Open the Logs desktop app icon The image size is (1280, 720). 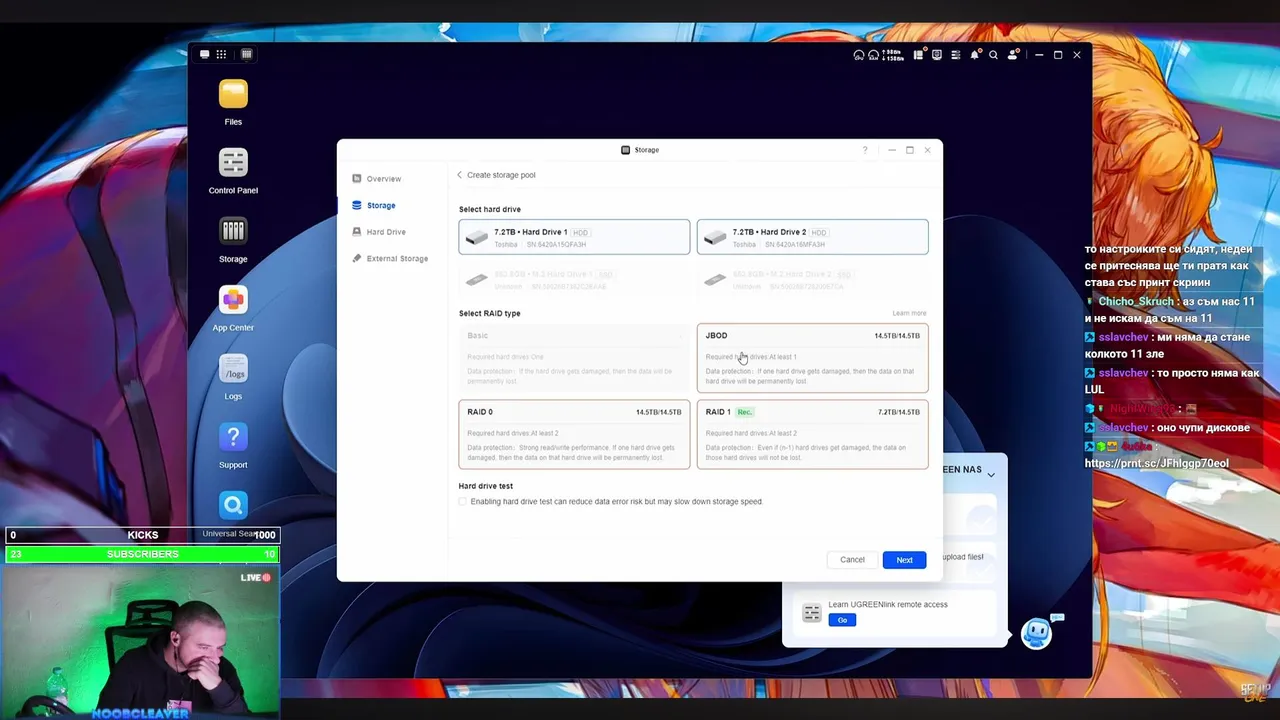[233, 368]
